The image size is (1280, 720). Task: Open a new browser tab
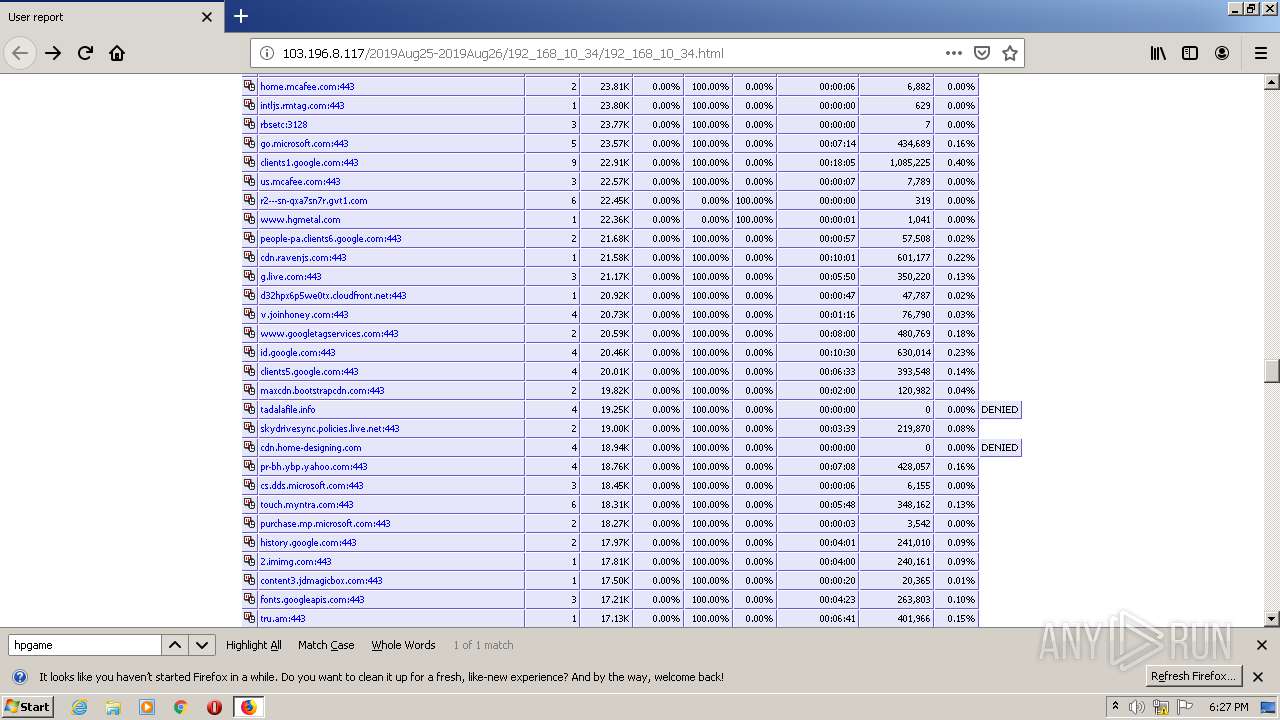[x=241, y=16]
